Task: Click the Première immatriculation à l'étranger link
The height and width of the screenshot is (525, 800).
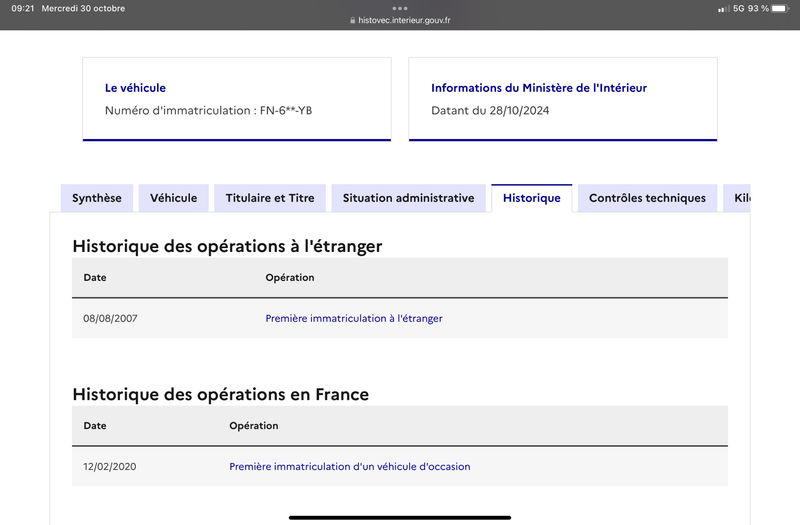Action: coord(354,318)
